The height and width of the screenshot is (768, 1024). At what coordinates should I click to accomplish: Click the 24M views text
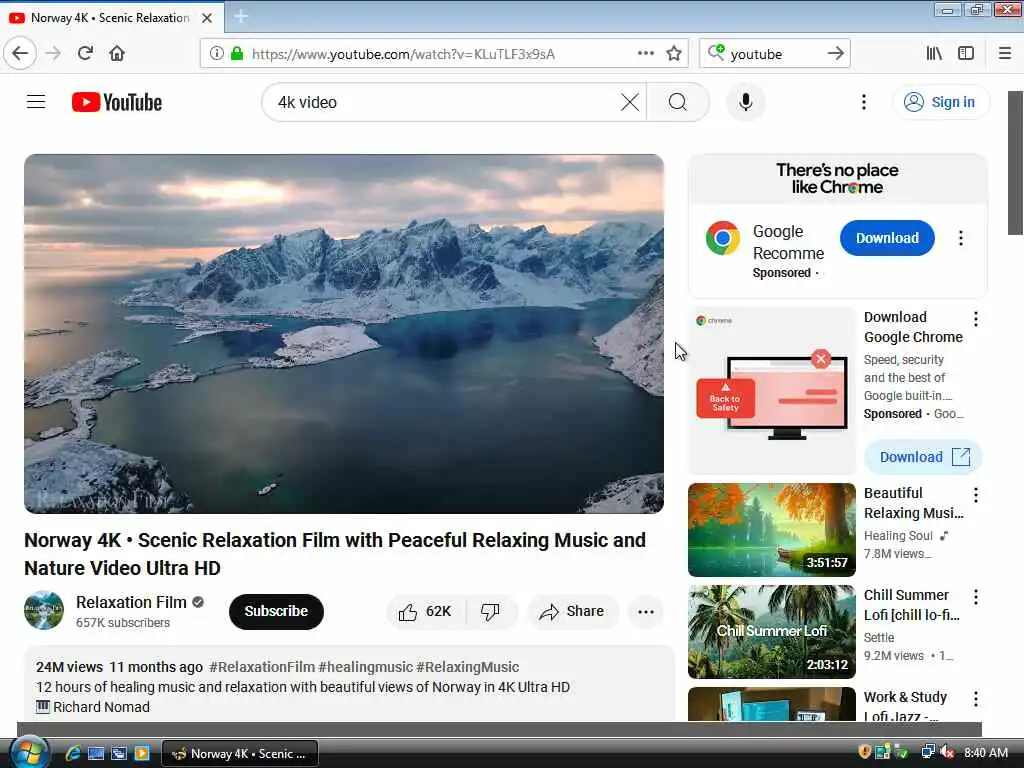click(69, 667)
